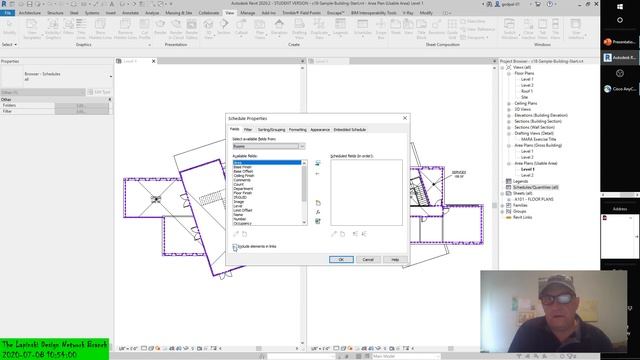This screenshot has width=640, height=360.
Task: Add selected parameter to scheduled fields
Action: pos(318,163)
